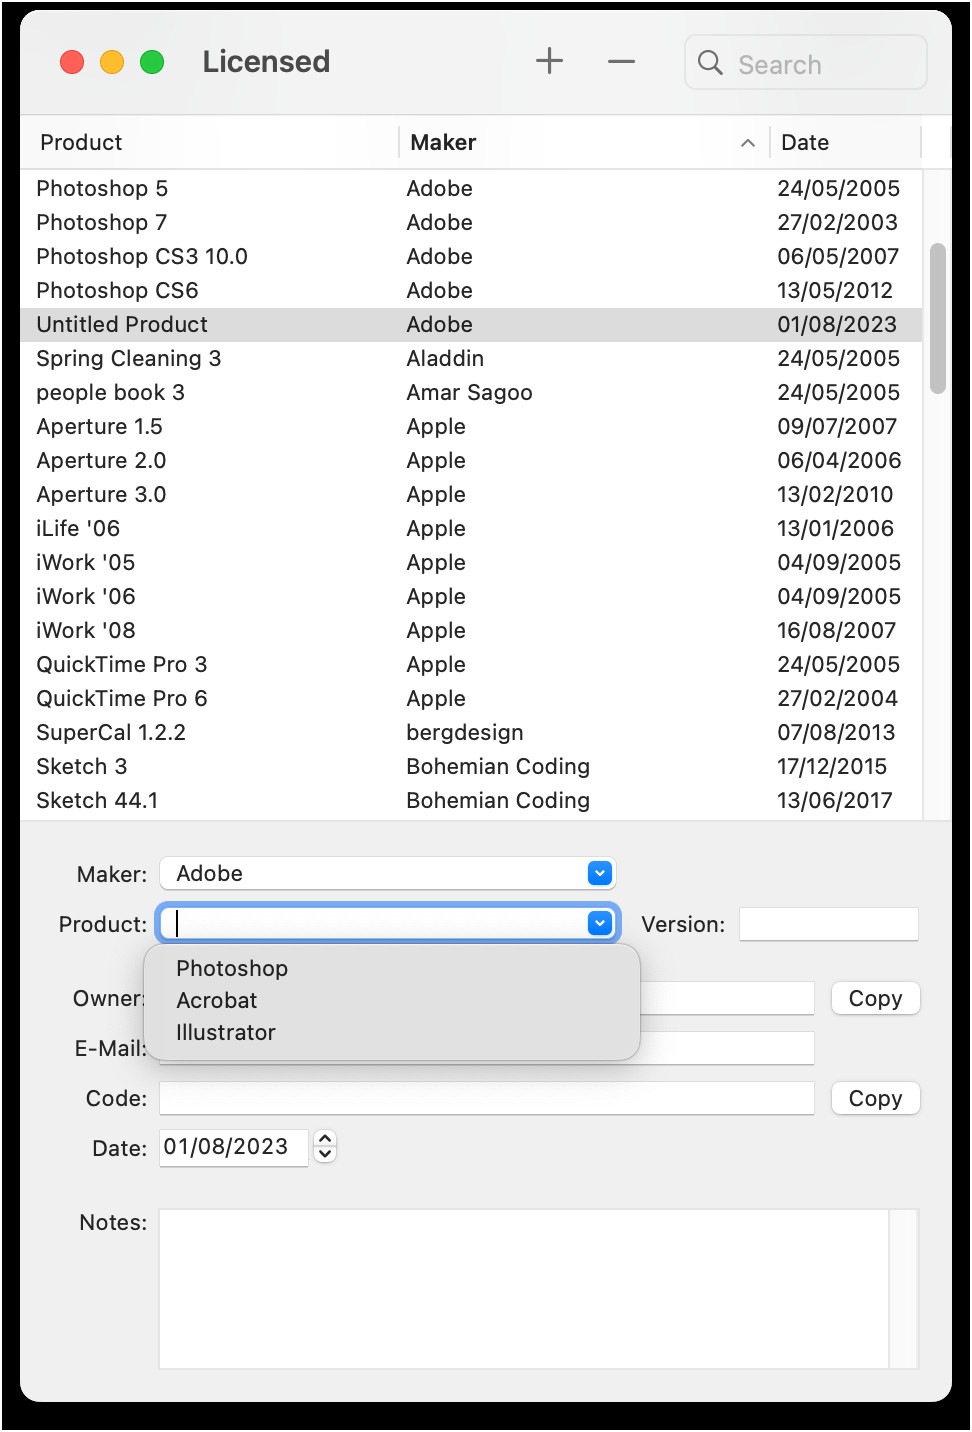Sort list by Product column header
The image size is (972, 1432).
[x=82, y=143]
